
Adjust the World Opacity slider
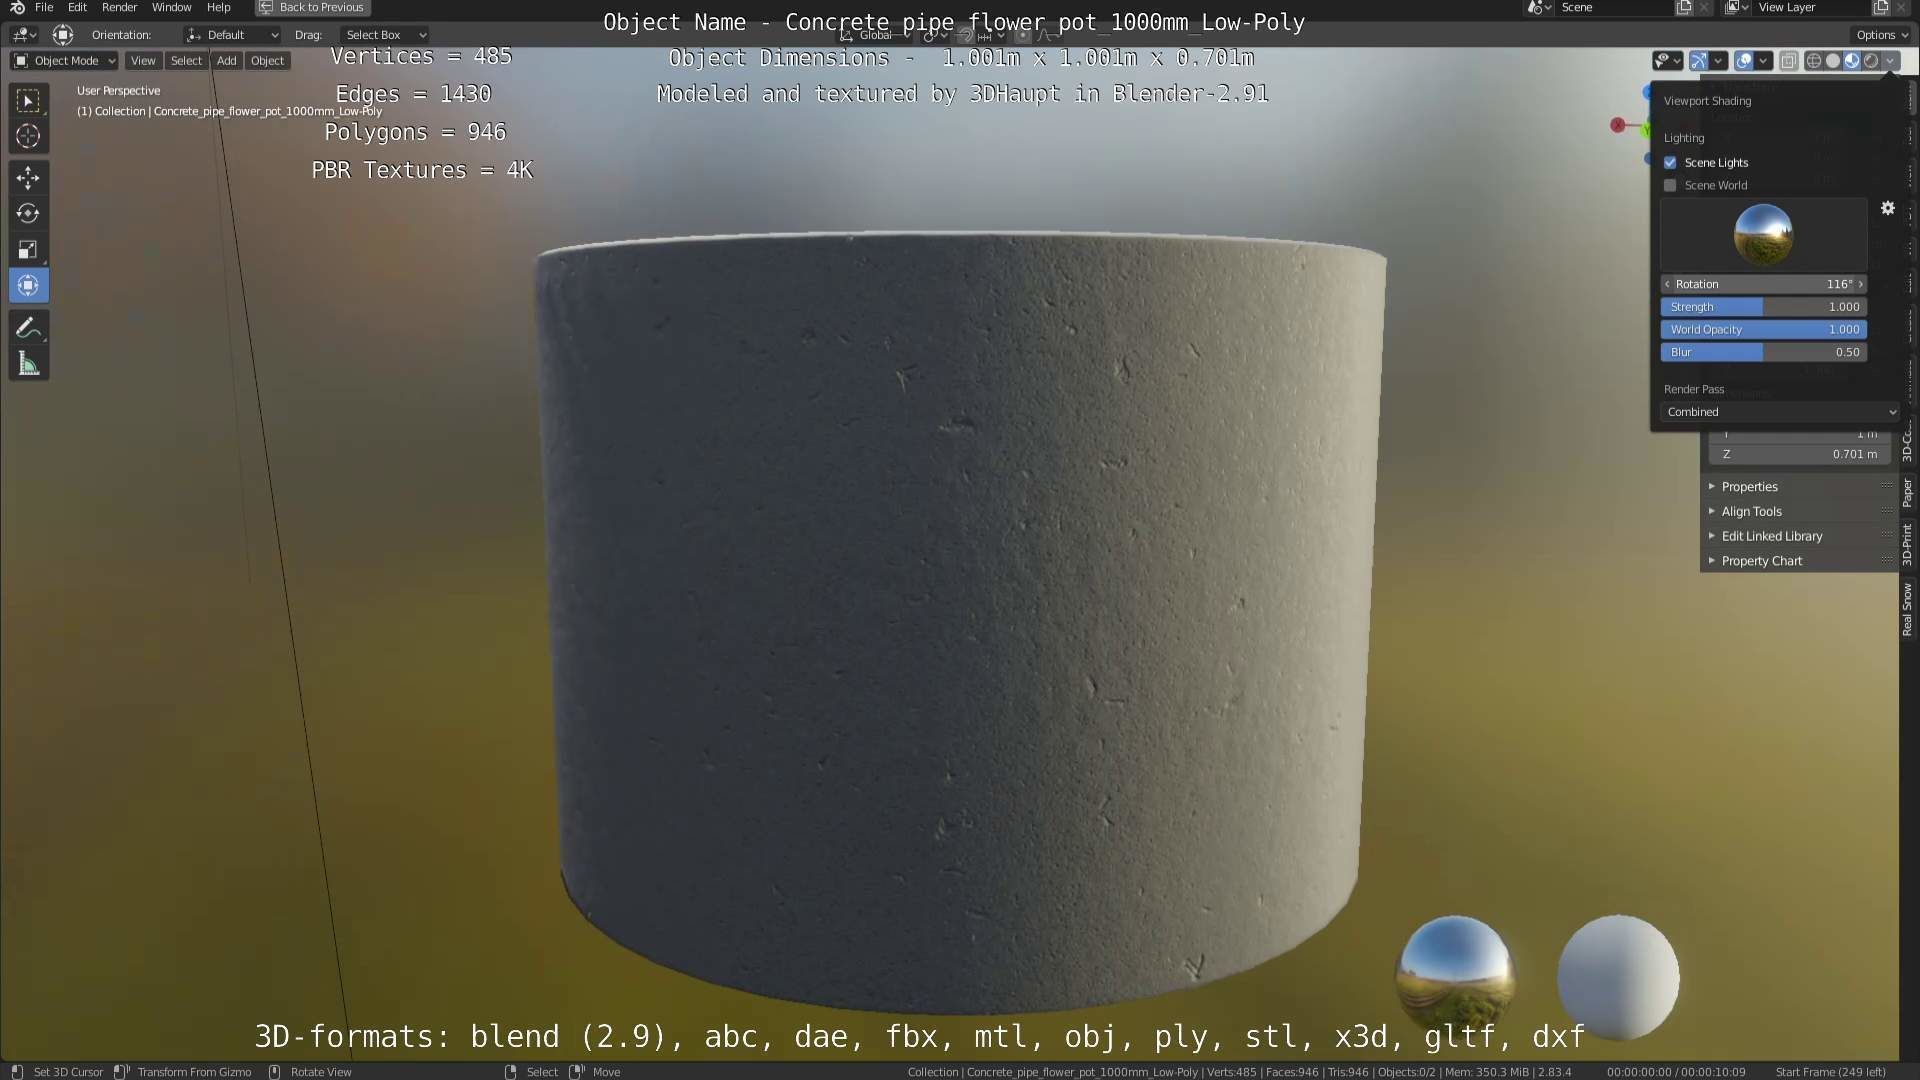(x=1764, y=329)
